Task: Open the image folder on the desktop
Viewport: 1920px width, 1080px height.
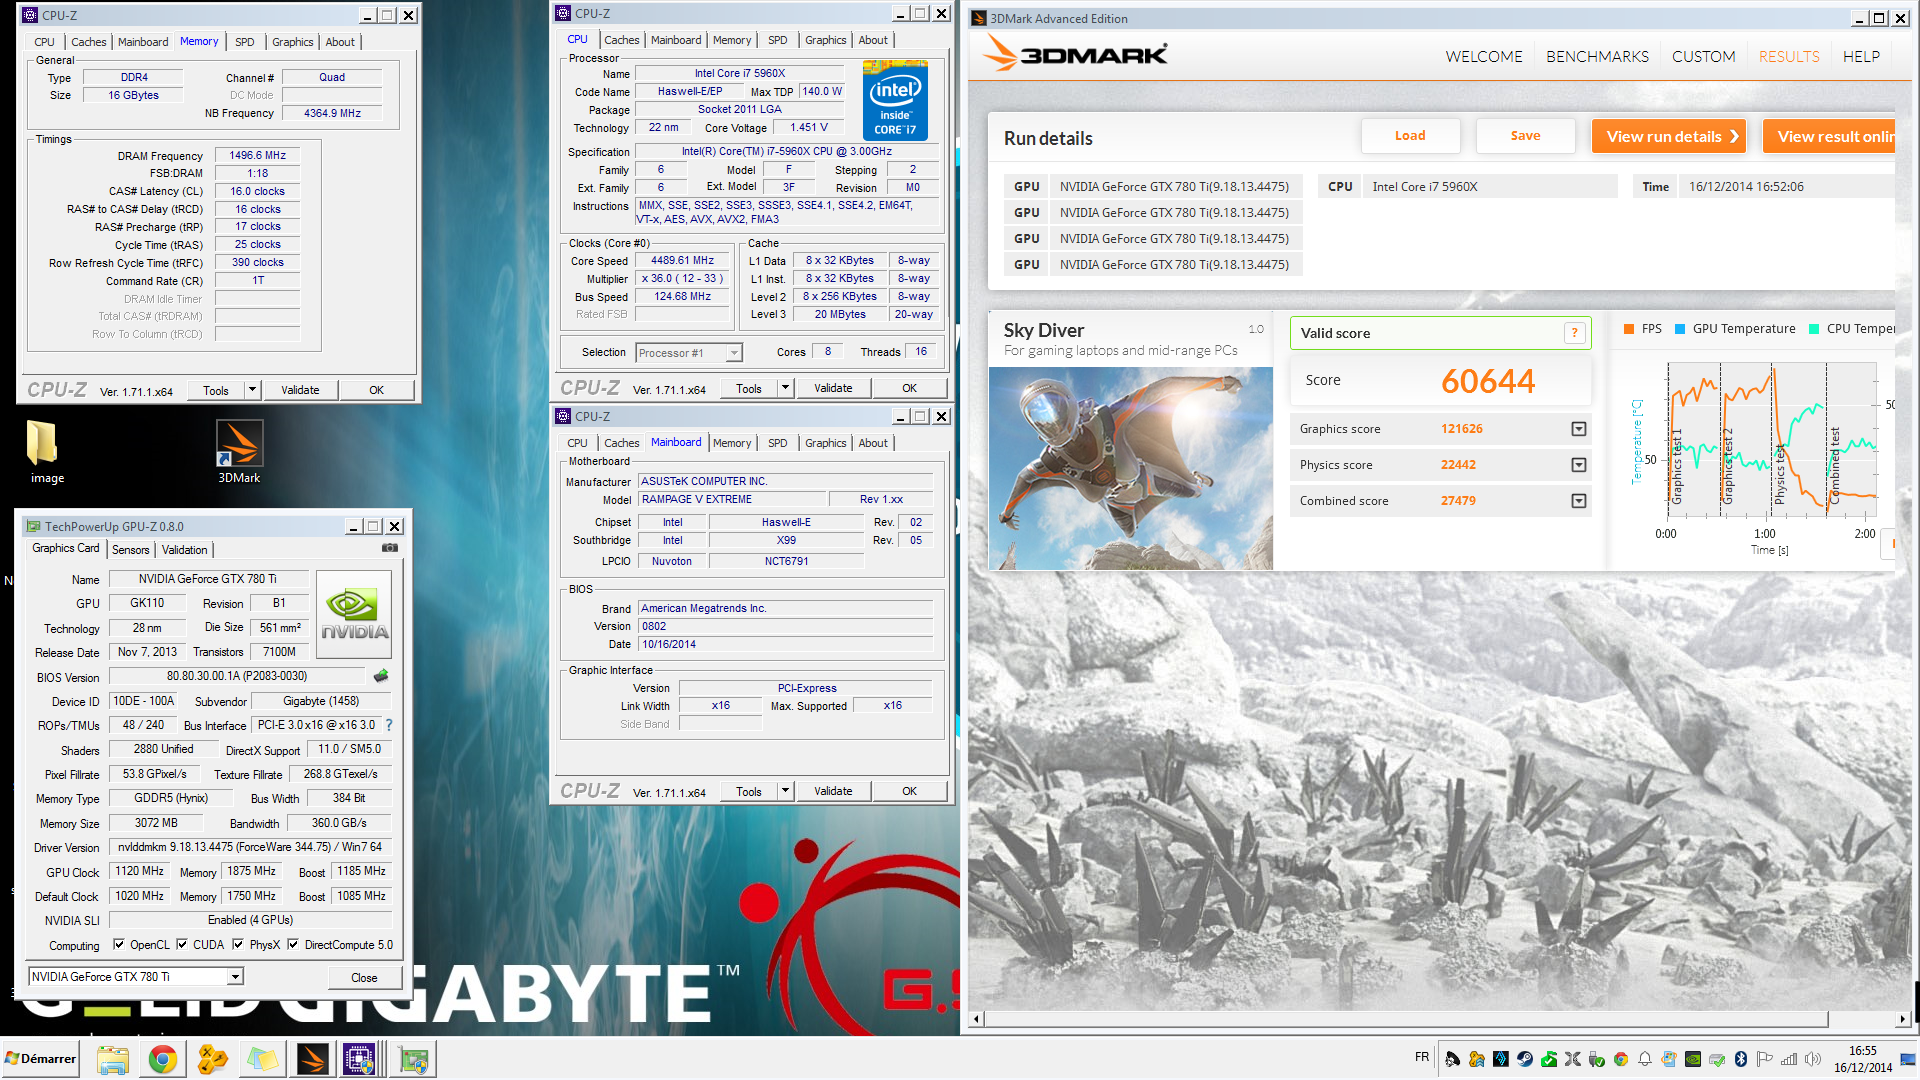Action: (x=42, y=442)
